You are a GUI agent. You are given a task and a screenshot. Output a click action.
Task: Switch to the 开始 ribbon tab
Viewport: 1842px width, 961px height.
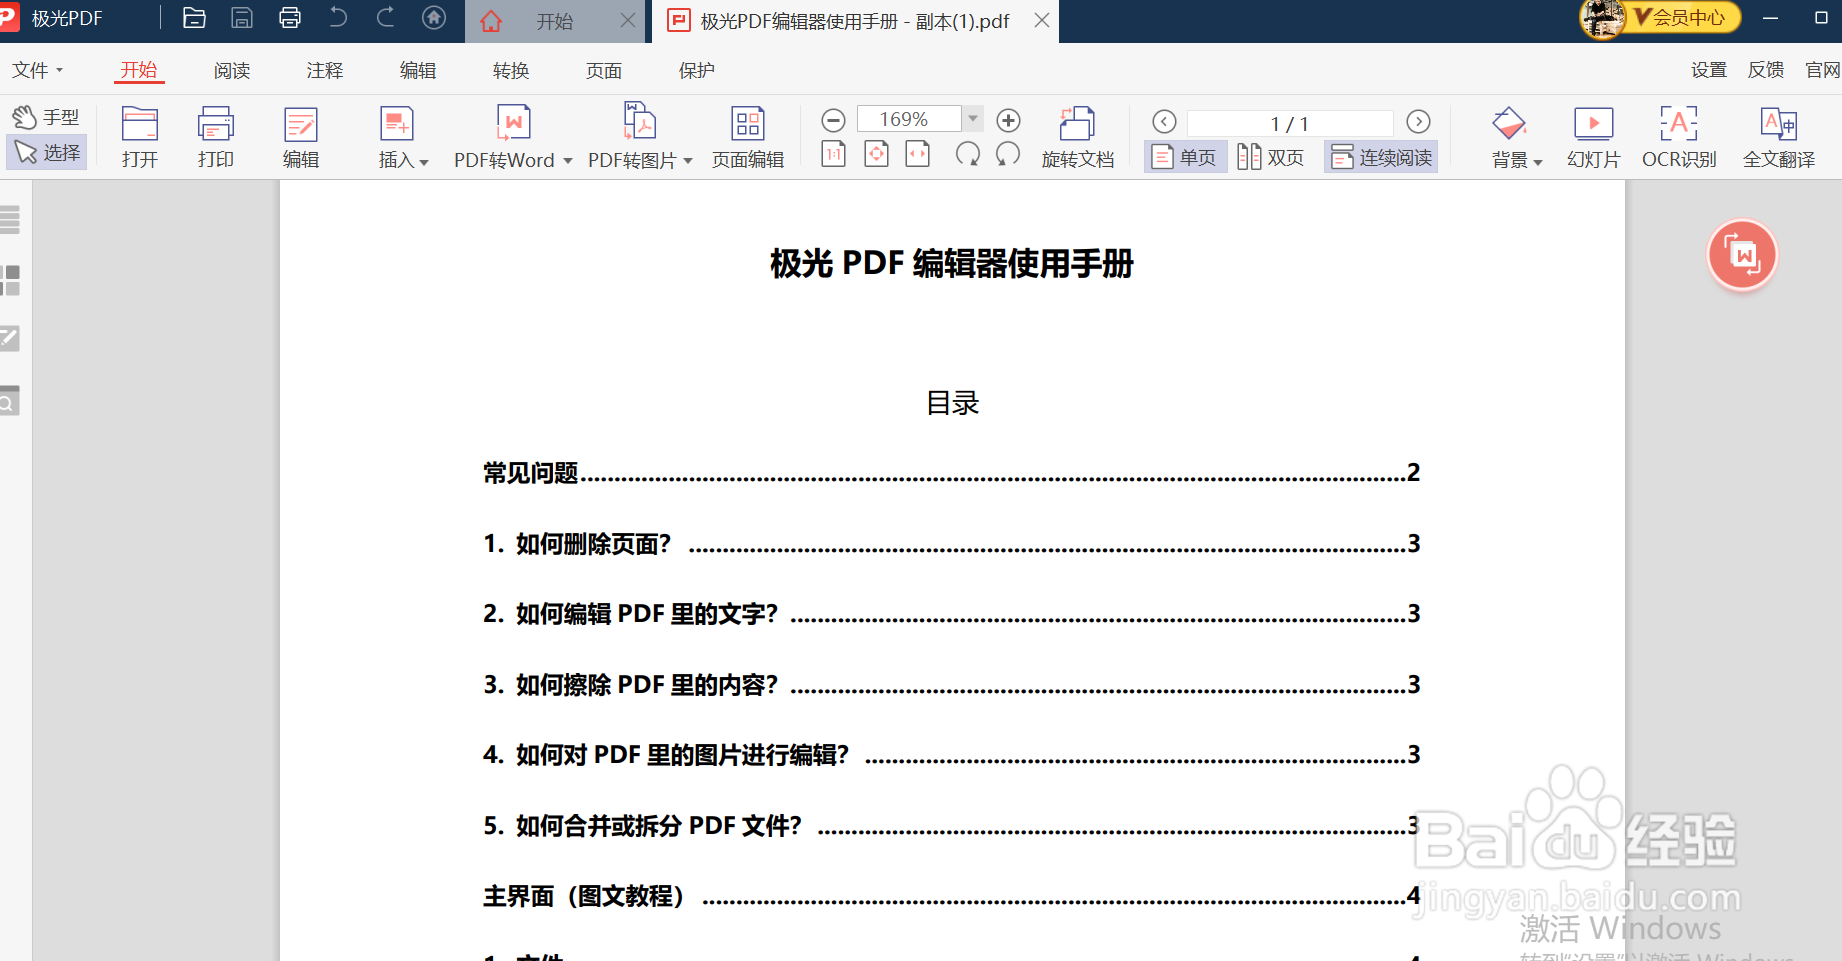pyautogui.click(x=139, y=70)
